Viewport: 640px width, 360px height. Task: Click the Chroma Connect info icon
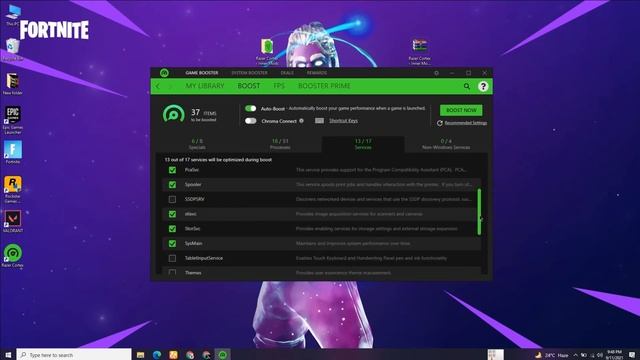point(301,121)
